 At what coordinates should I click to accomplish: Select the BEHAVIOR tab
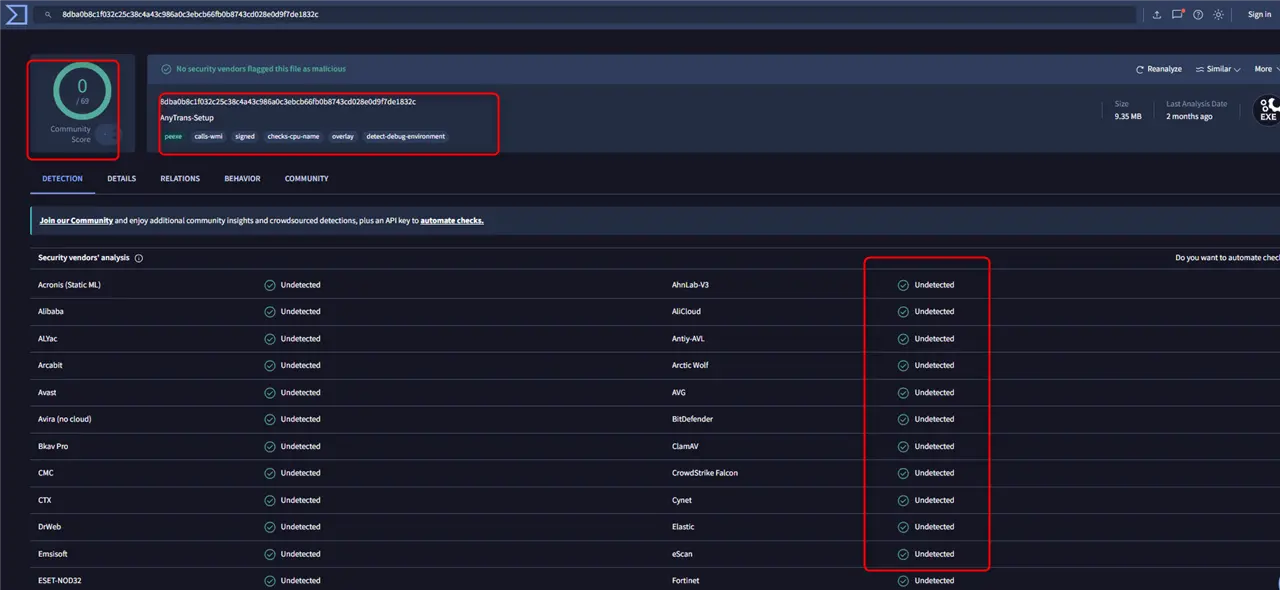click(242, 179)
